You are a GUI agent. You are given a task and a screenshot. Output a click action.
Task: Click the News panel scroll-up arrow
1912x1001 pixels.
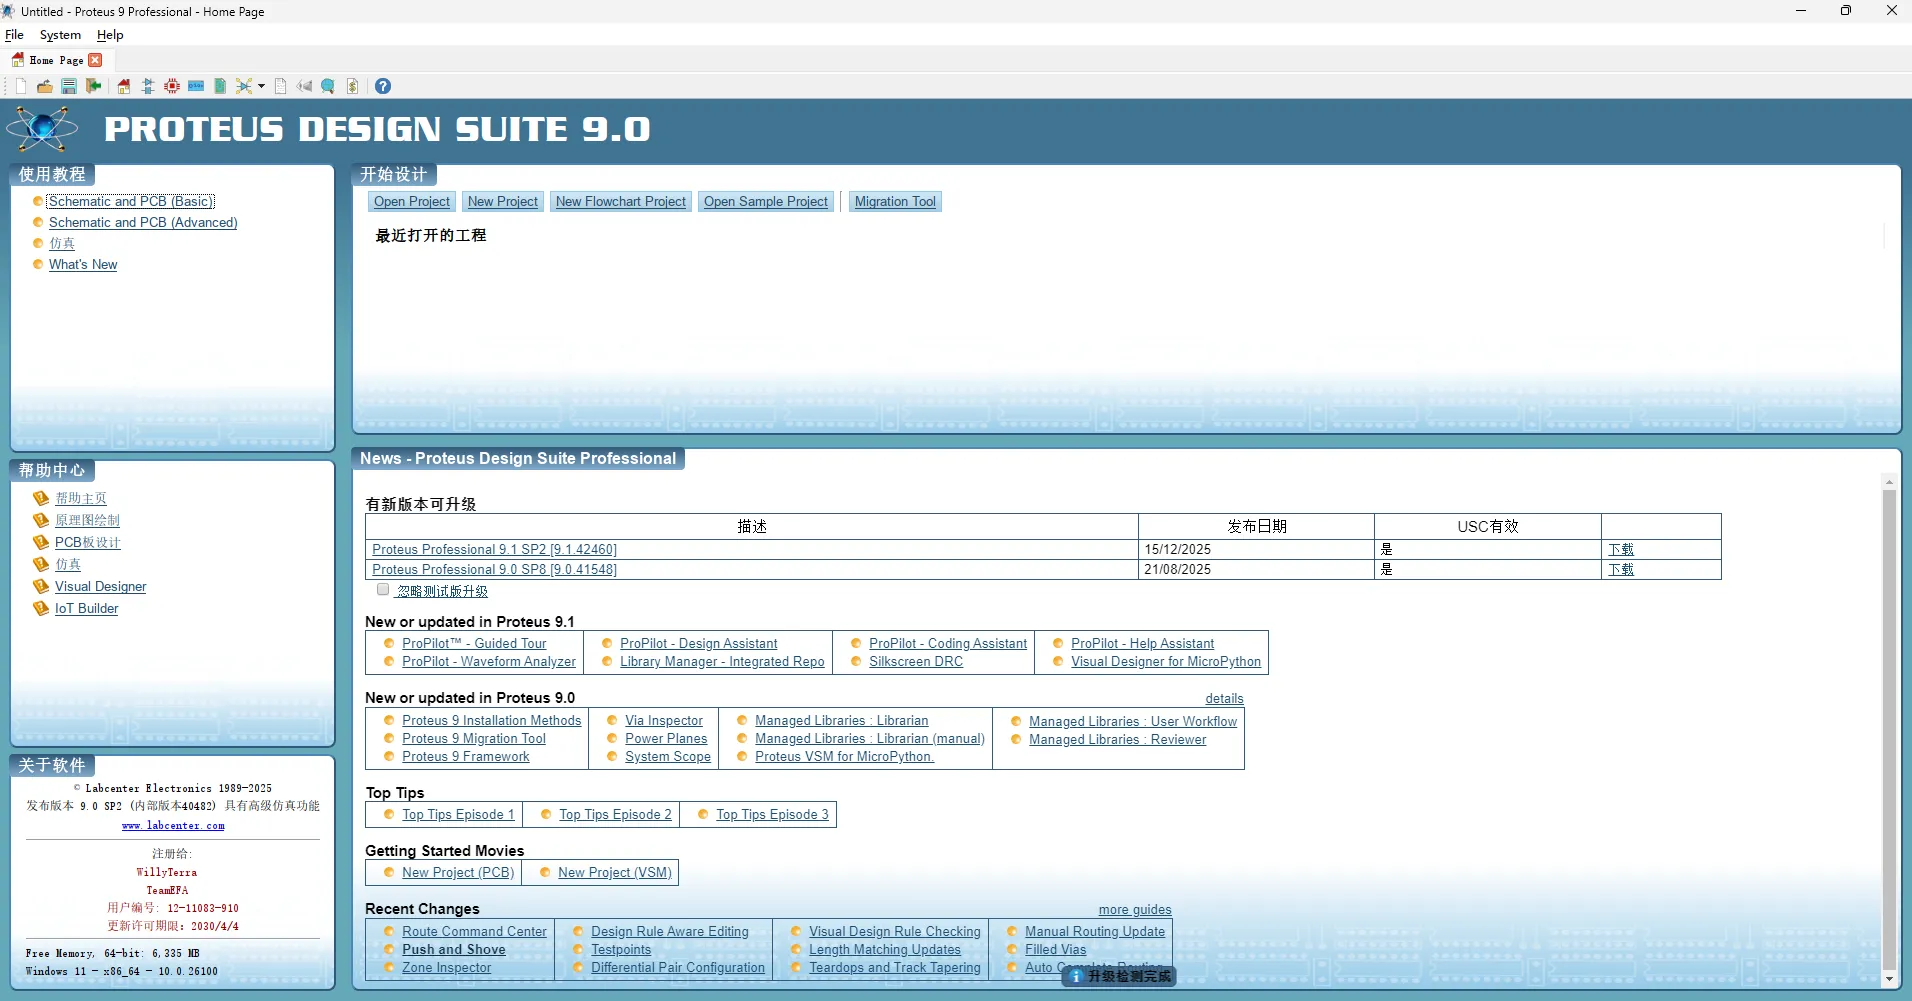1889,481
